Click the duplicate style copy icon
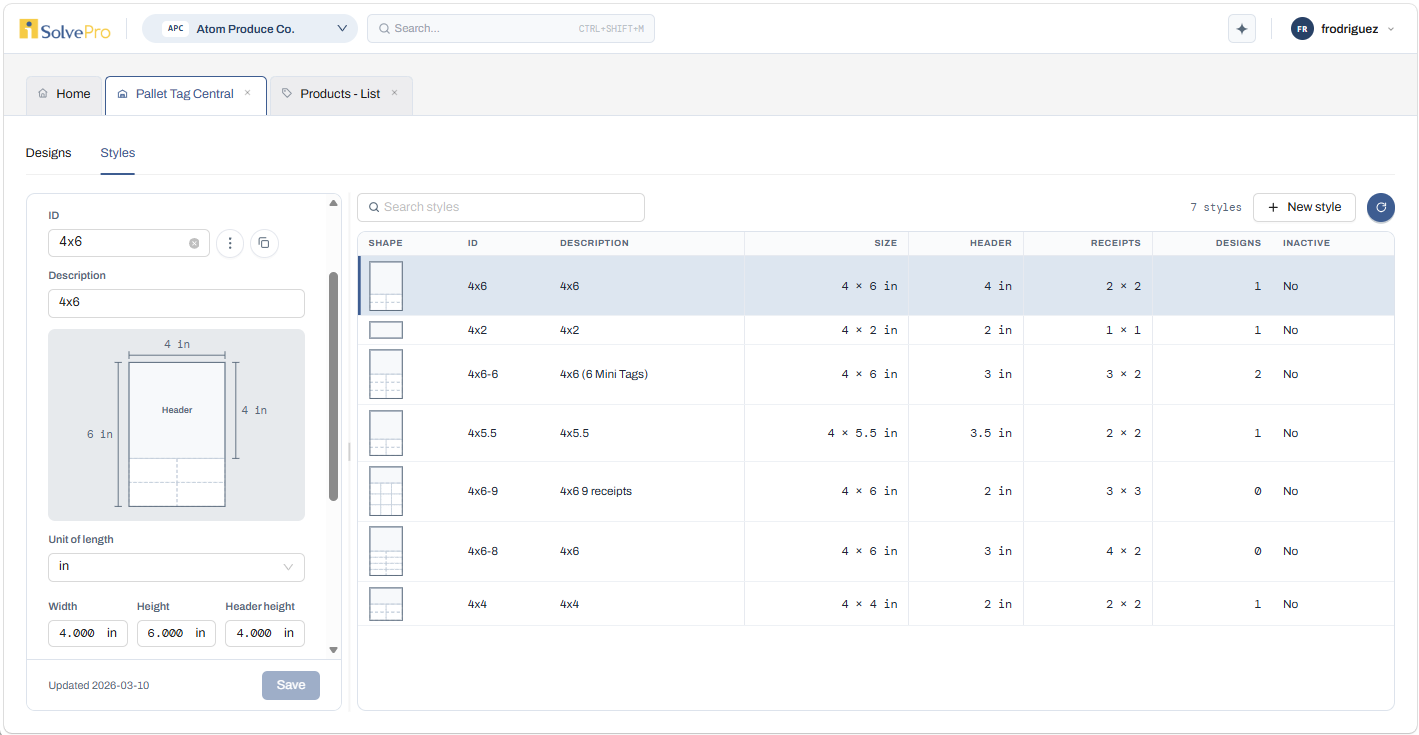Image resolution: width=1419 pixels, height=735 pixels. (x=264, y=243)
